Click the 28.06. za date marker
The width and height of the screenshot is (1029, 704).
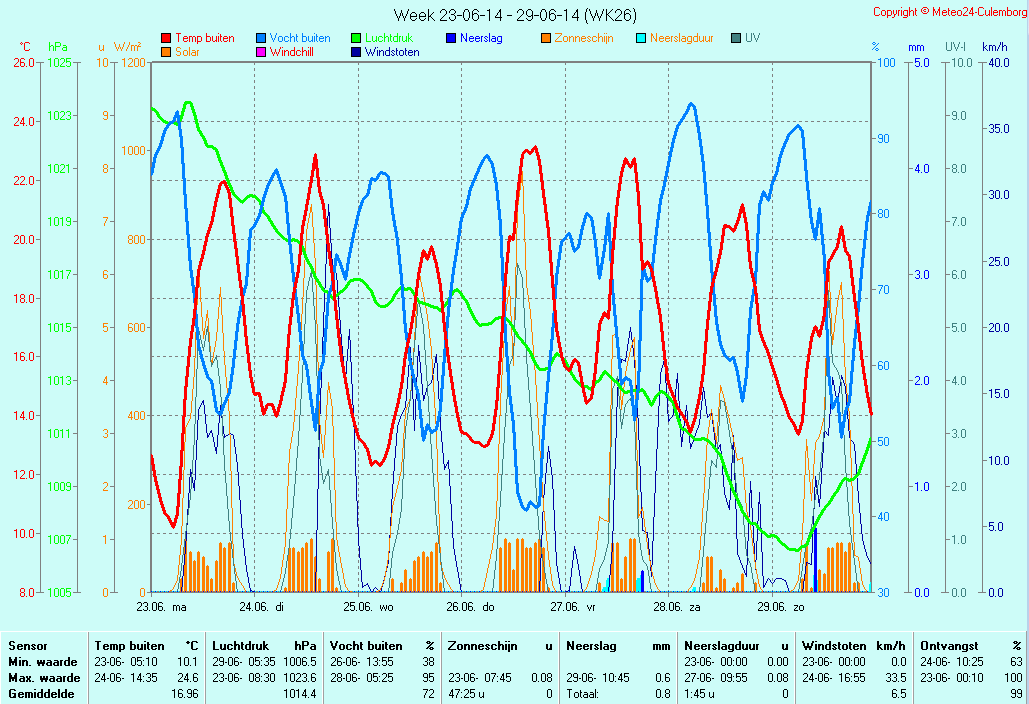tap(677, 606)
